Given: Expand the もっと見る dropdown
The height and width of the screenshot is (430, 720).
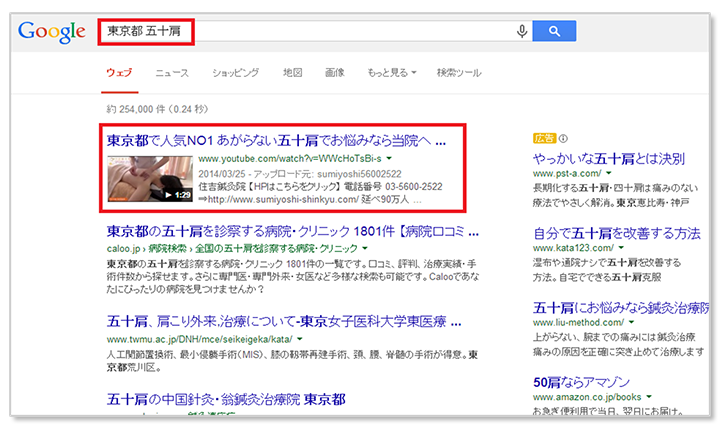Looking at the screenshot, I should tap(392, 73).
